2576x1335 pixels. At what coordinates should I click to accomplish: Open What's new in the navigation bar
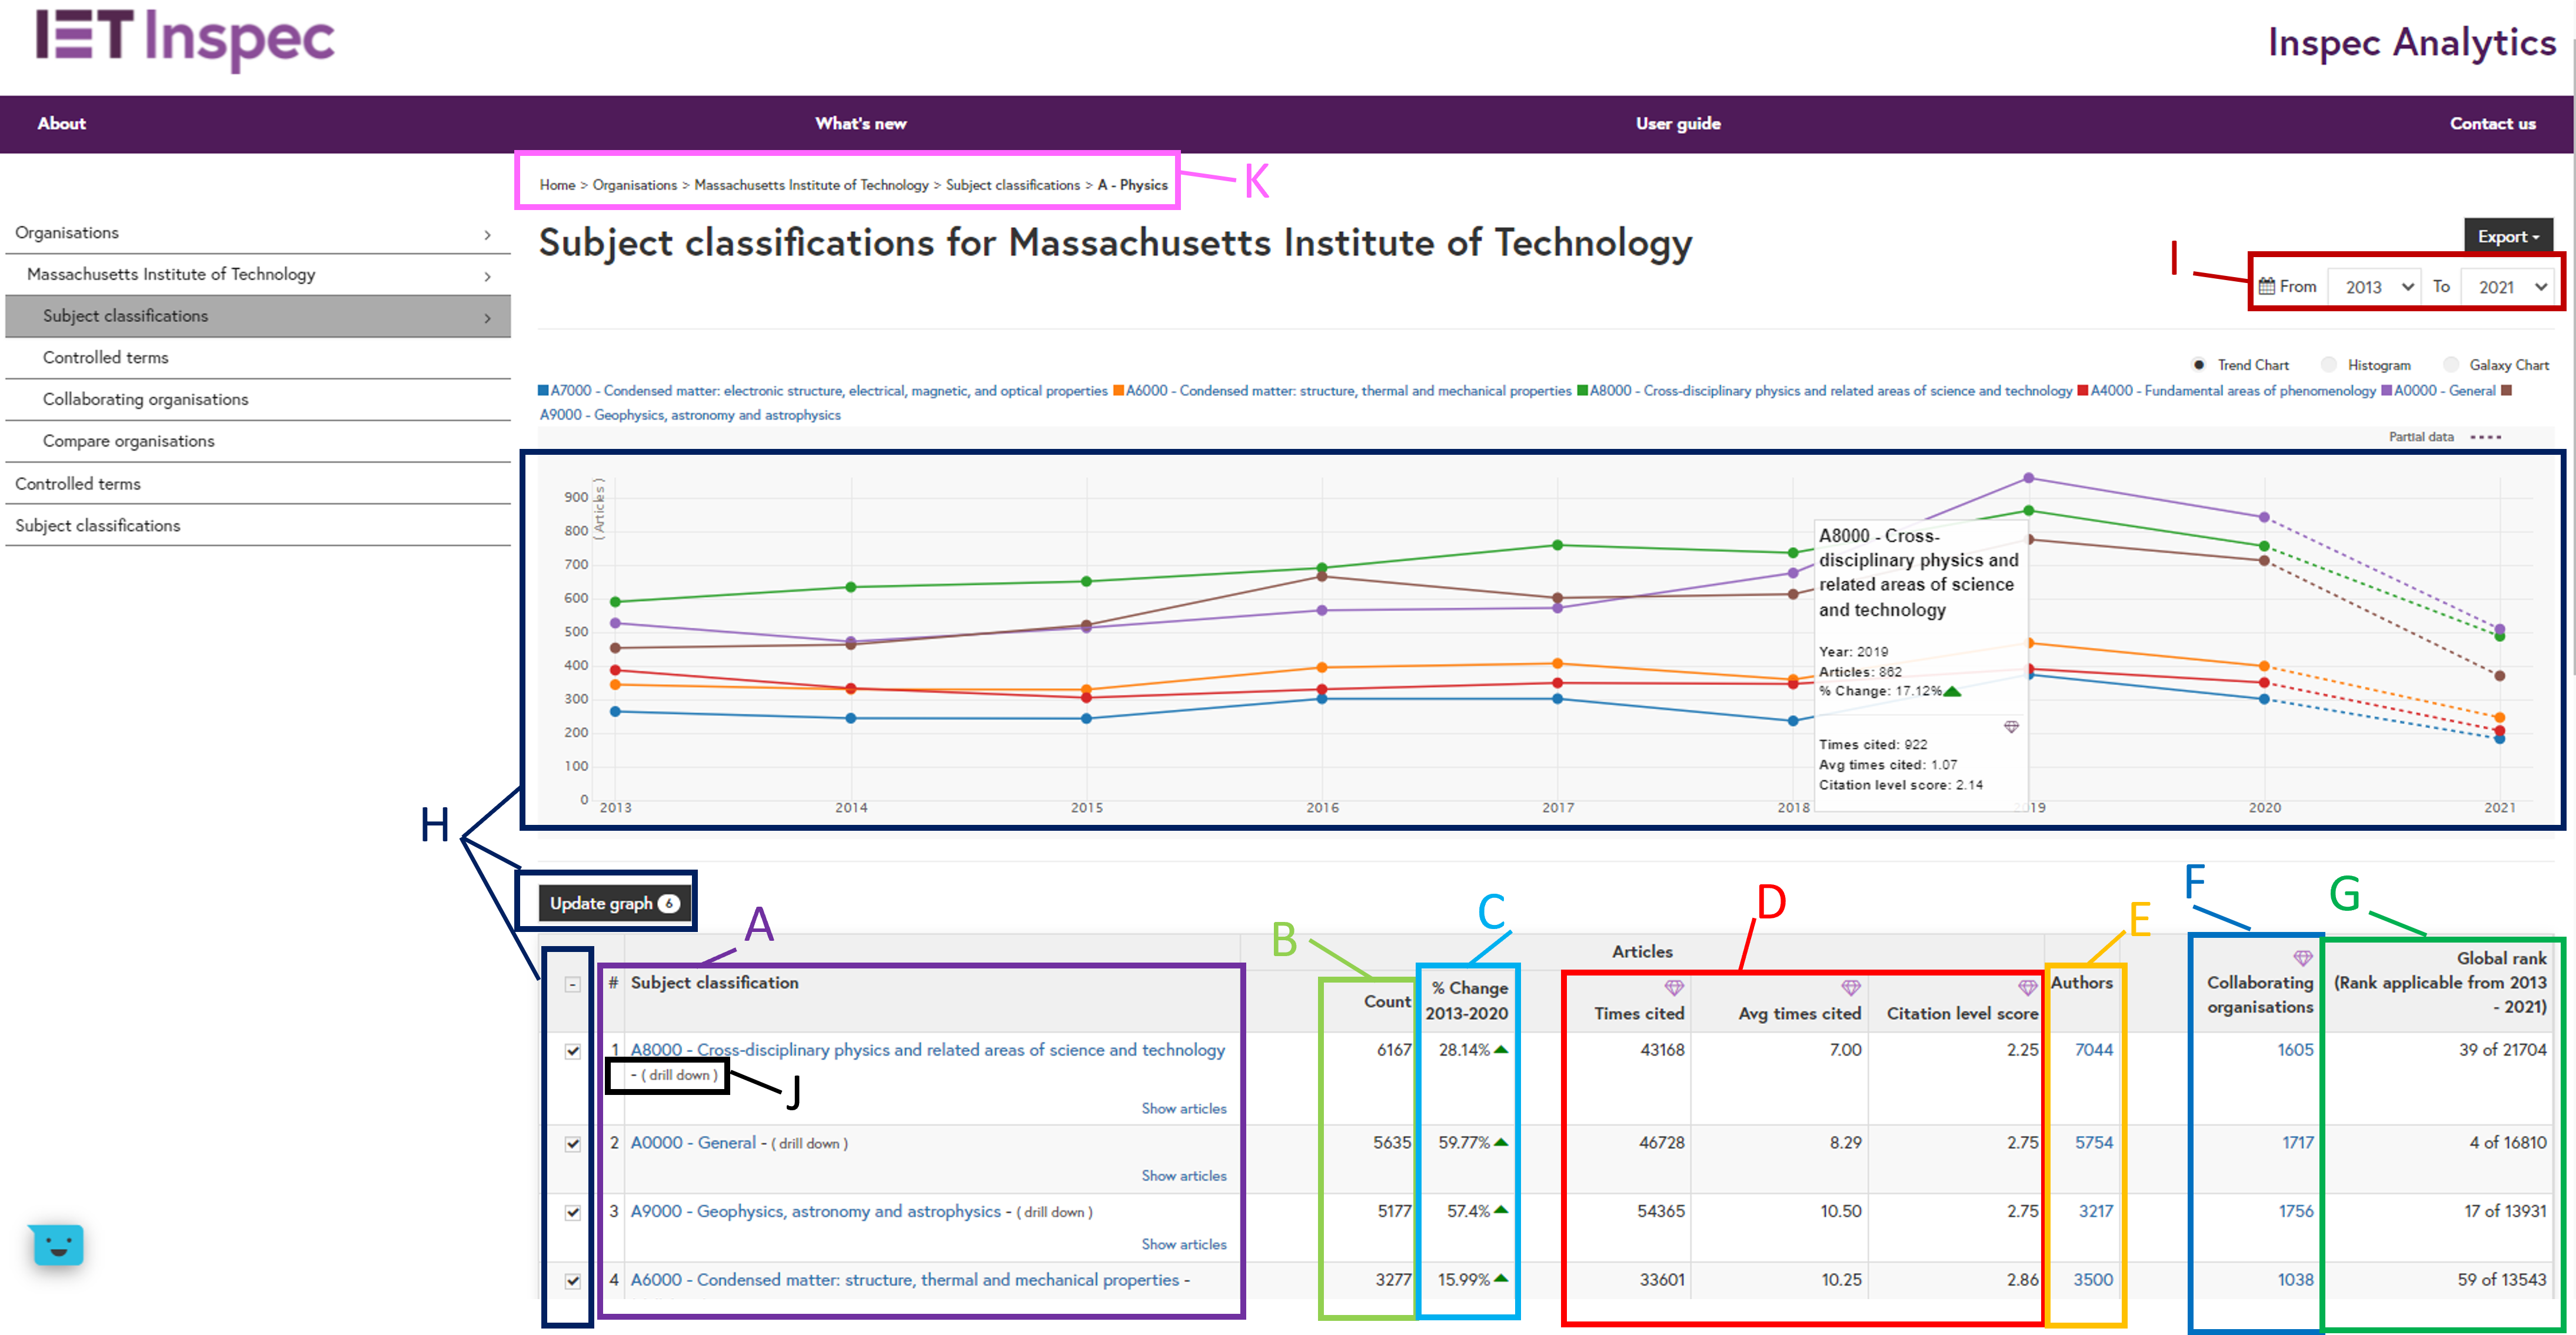(x=860, y=124)
